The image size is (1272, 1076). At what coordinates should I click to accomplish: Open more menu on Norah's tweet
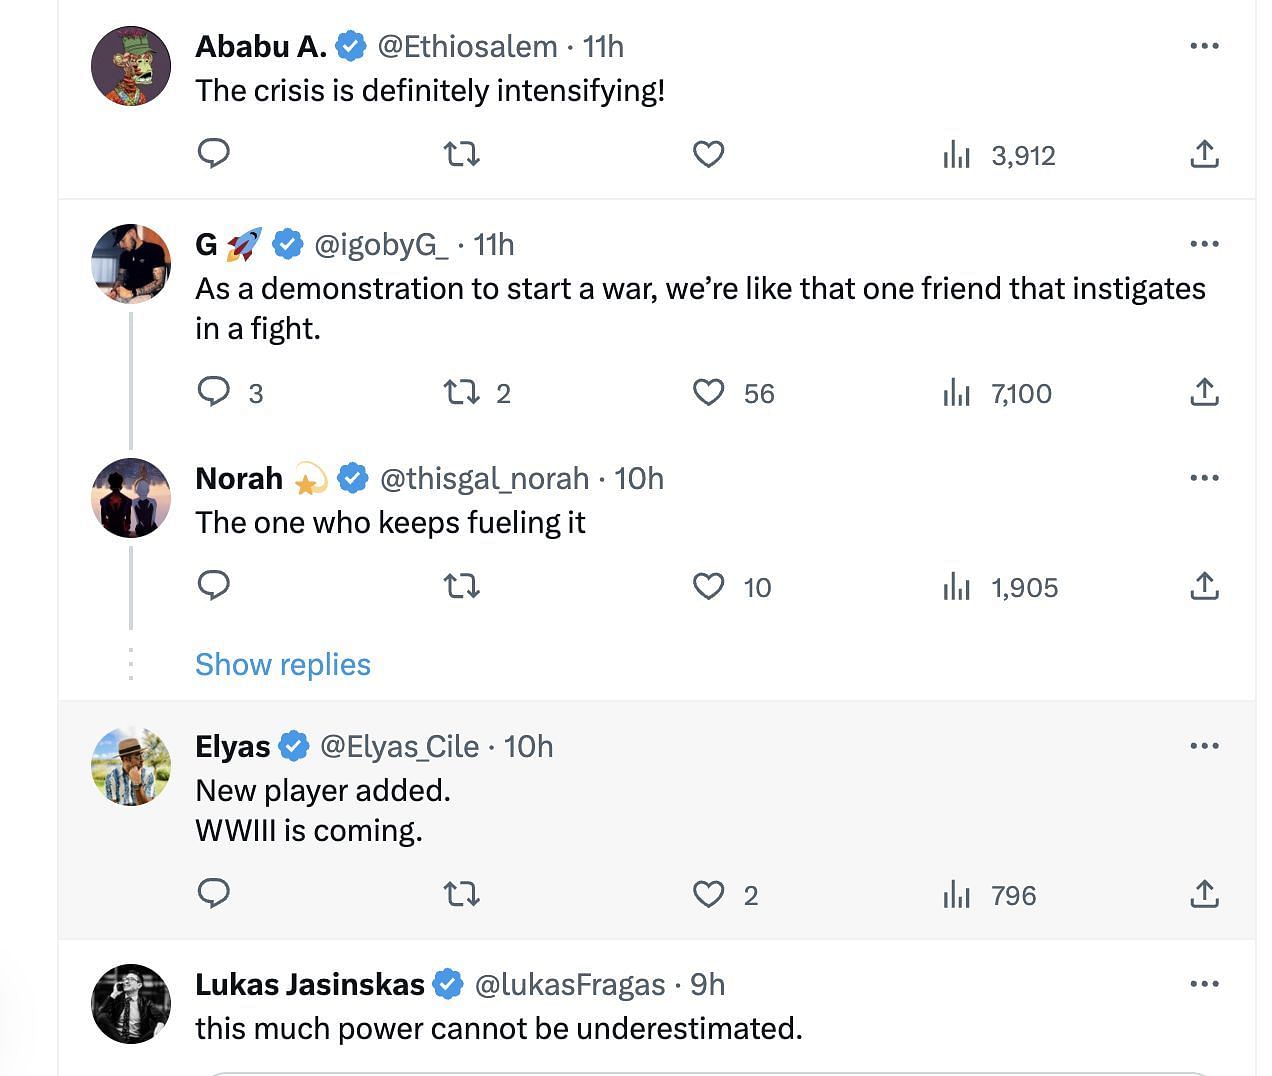click(x=1204, y=478)
